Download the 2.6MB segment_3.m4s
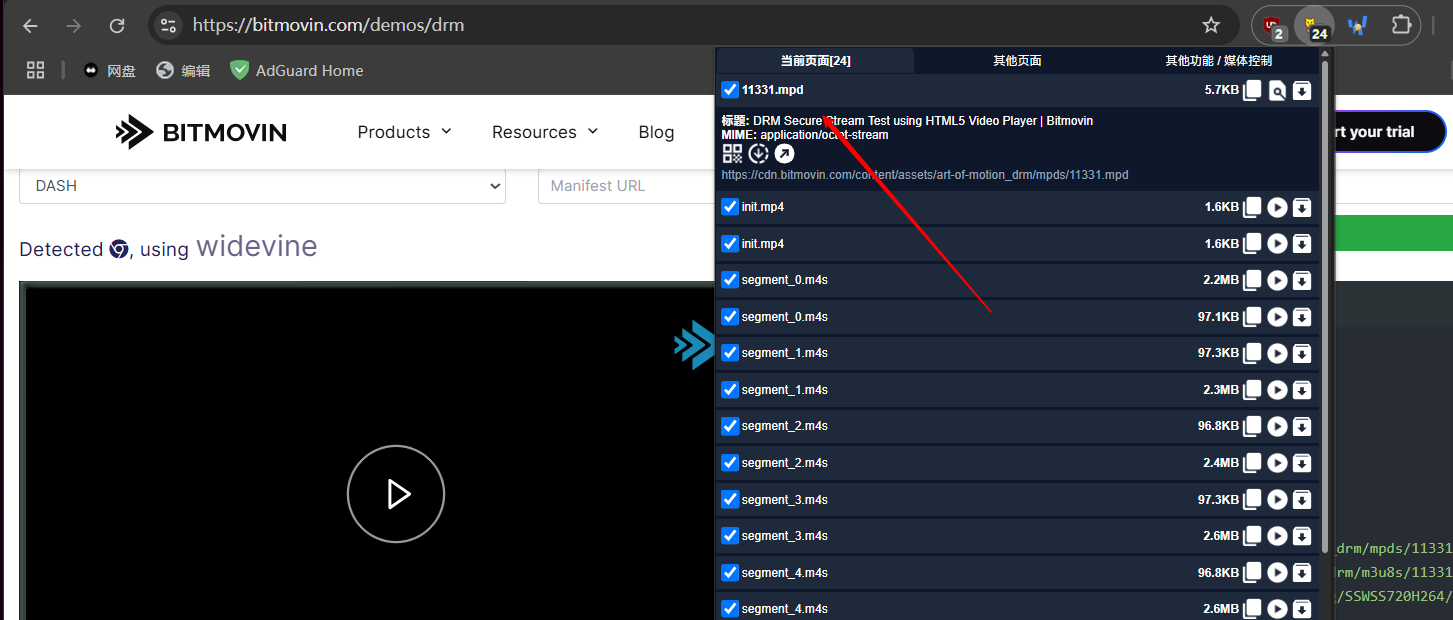 coord(1302,536)
